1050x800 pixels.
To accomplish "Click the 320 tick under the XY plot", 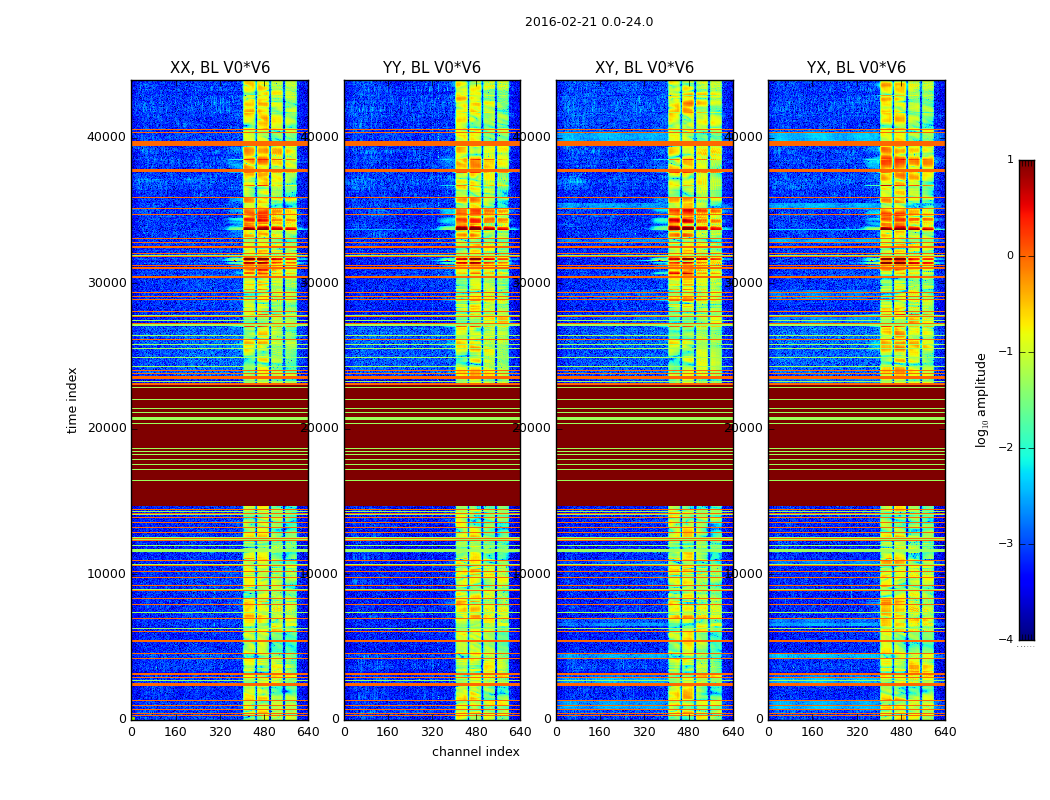I will point(644,732).
